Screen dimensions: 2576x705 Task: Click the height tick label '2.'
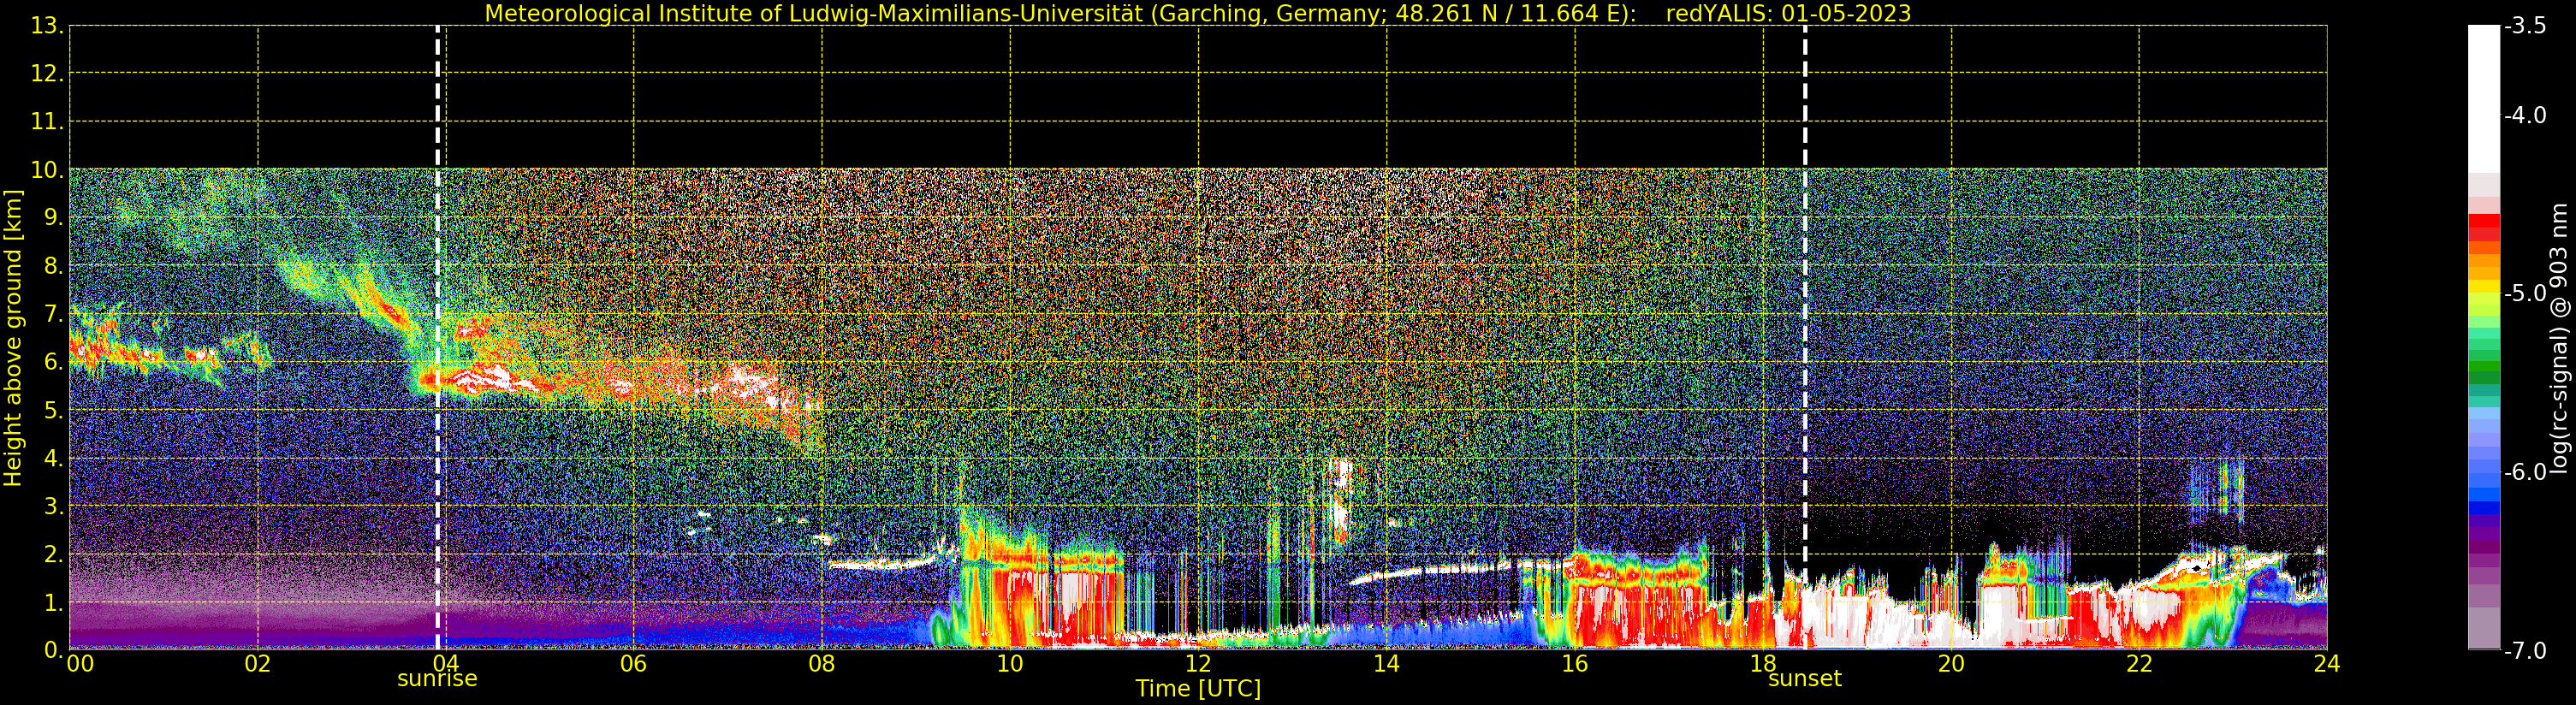pos(54,554)
